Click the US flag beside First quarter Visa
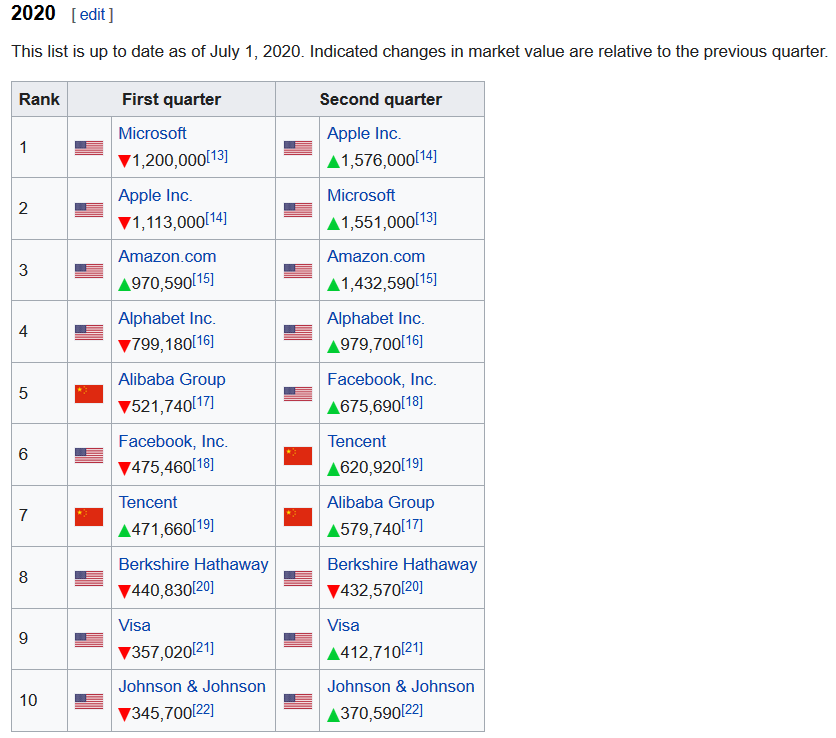Screen dimensions: 836x738 pos(89,639)
